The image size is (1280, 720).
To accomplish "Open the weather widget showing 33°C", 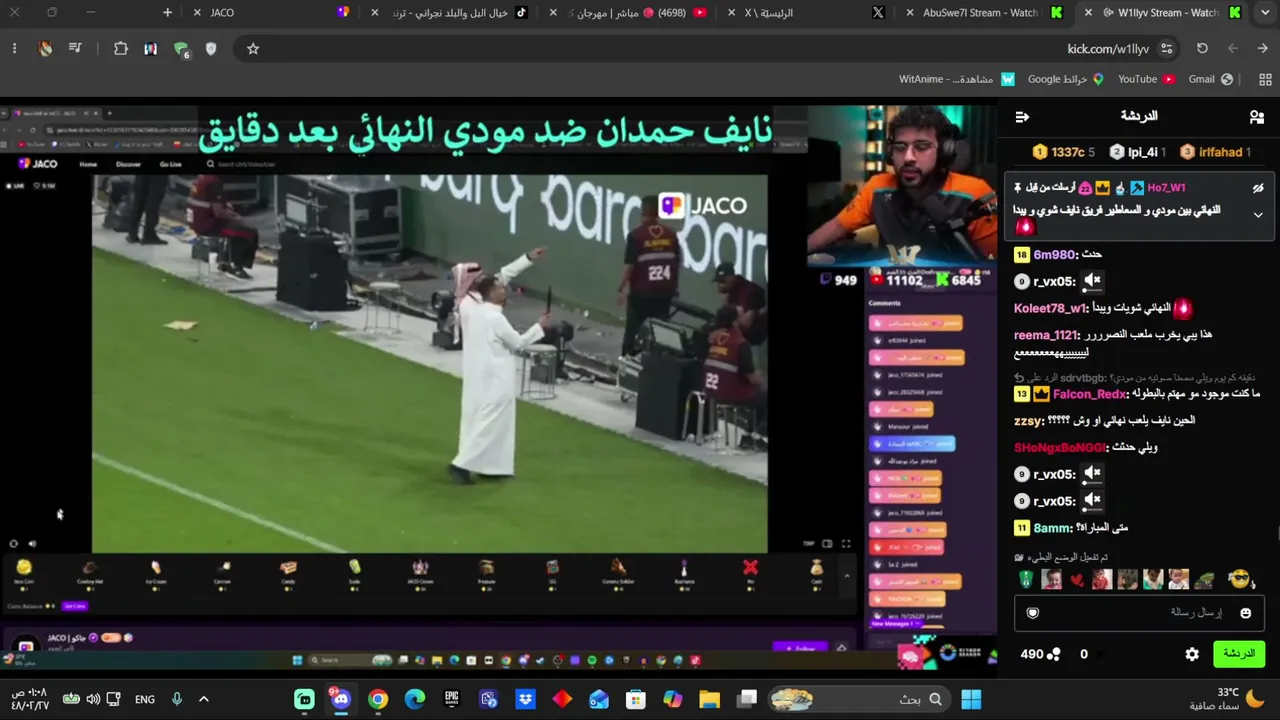I will 1228,699.
